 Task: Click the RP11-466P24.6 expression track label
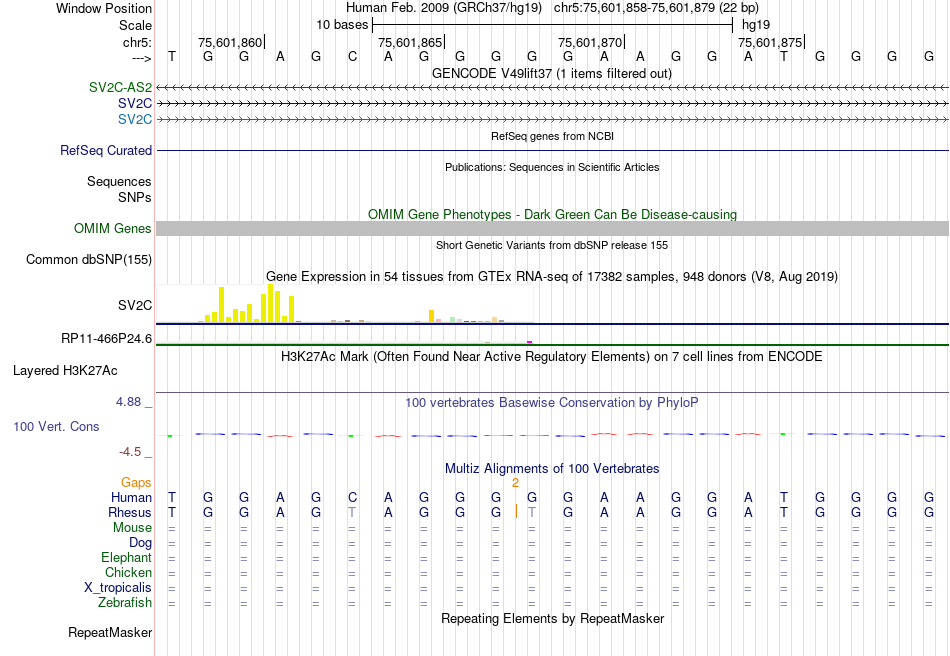click(x=106, y=338)
